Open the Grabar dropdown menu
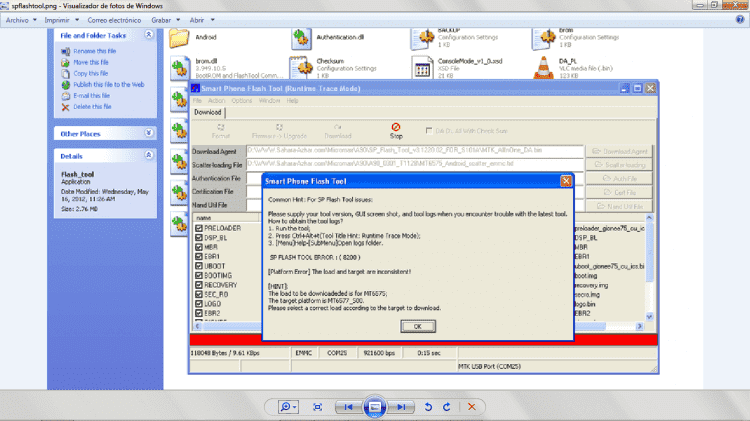The width and height of the screenshot is (750, 421). (165, 20)
